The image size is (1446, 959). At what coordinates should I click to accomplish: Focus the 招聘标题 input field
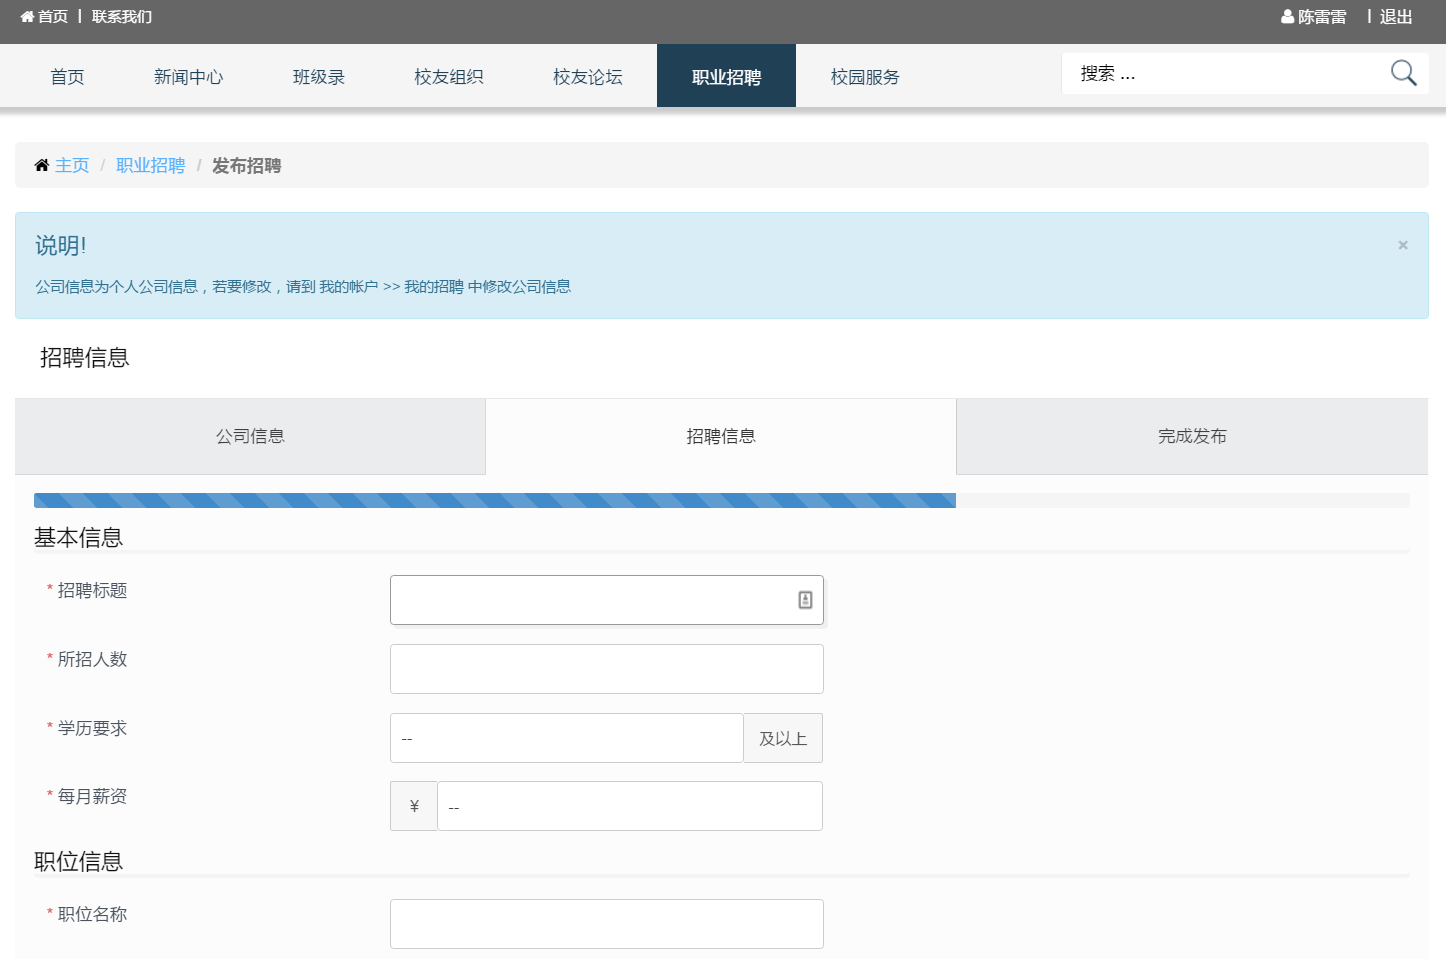pos(607,600)
